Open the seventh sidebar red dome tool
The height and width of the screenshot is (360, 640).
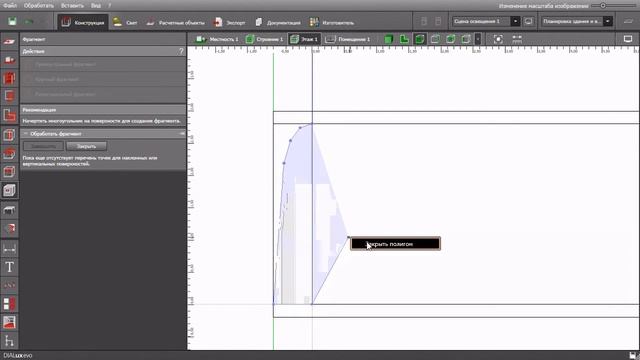[x=9, y=153]
